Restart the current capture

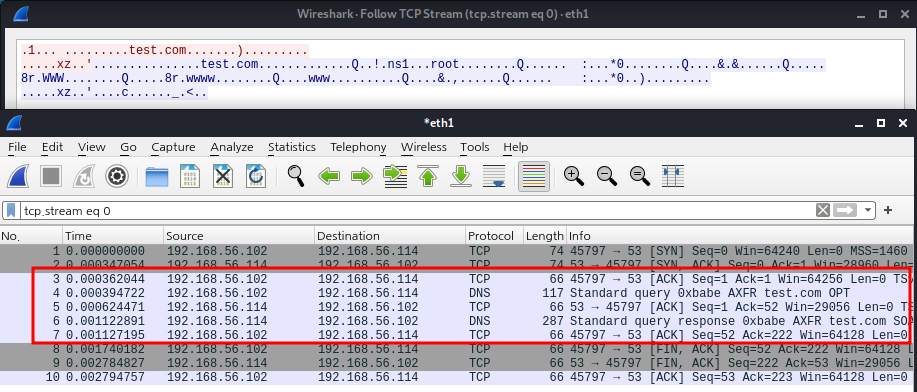coord(84,176)
